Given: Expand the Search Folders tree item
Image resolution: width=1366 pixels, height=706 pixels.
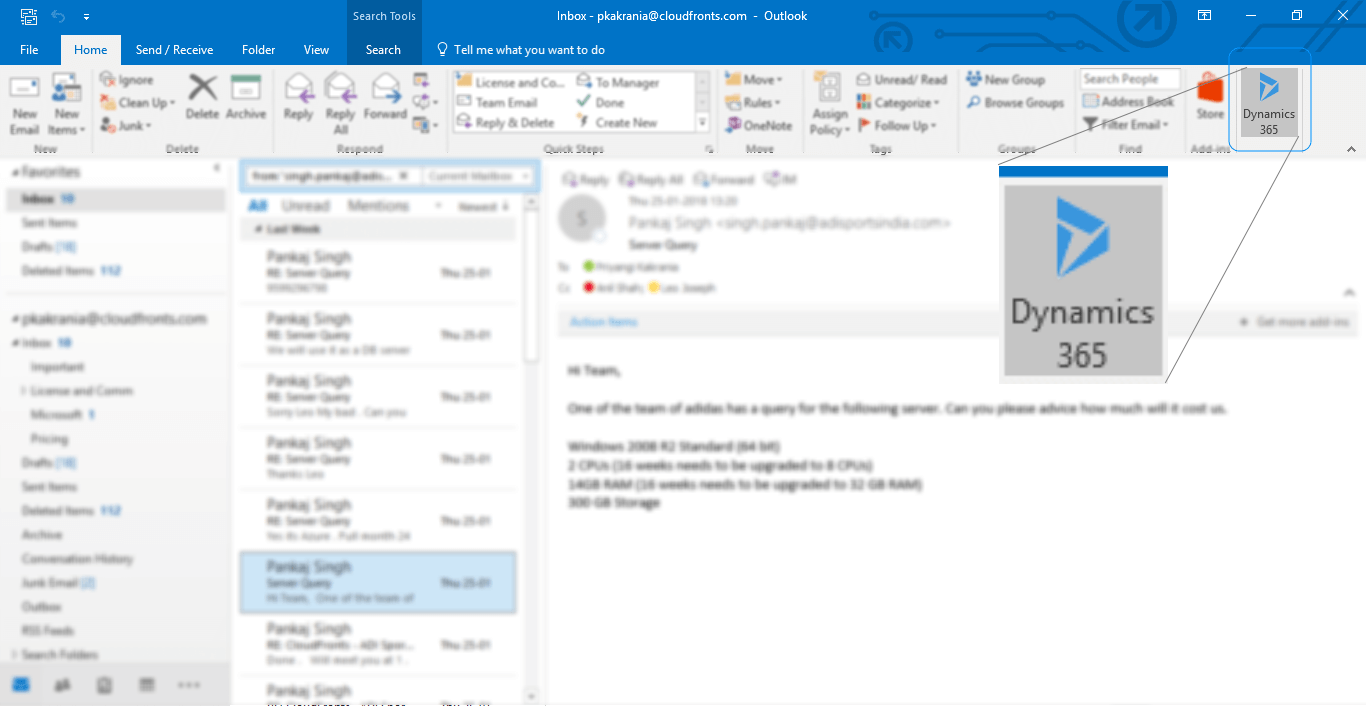Looking at the screenshot, I should pyautogui.click(x=14, y=655).
